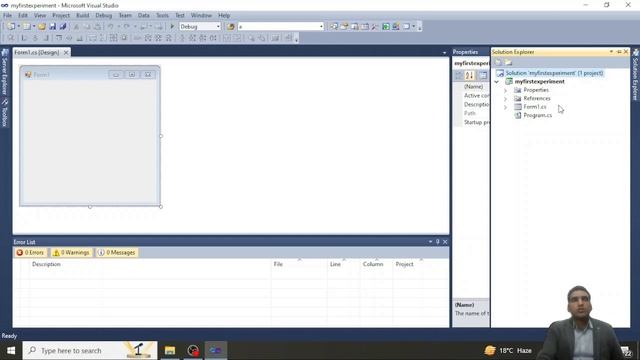Open the Solution Explorer window position dropdown
The width and height of the screenshot is (640, 360).
click(611, 52)
